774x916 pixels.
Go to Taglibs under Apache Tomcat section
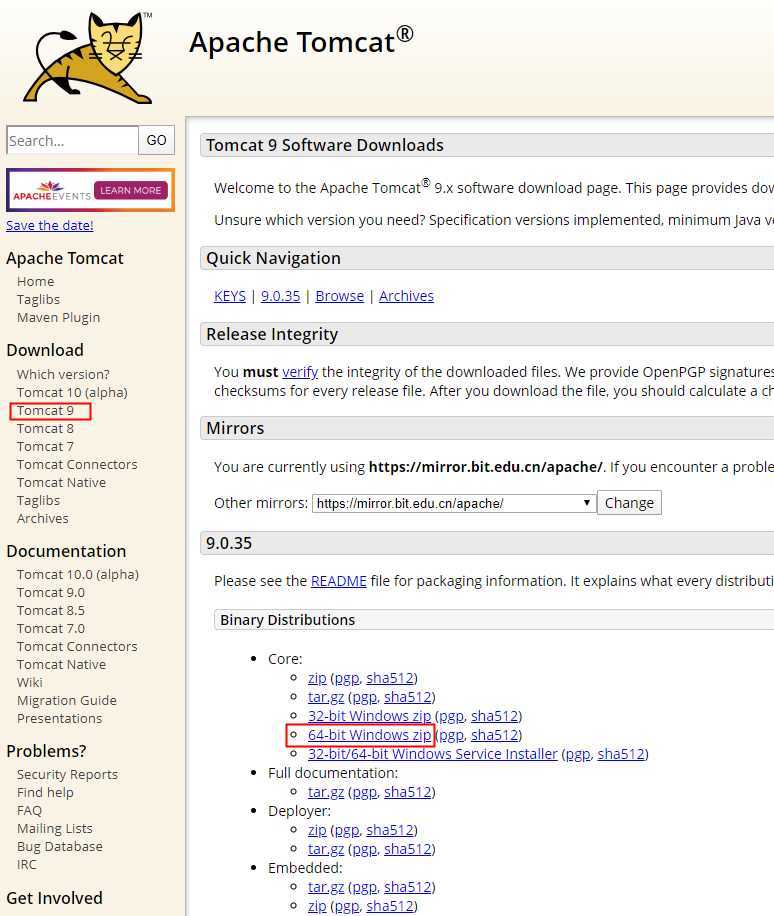click(x=39, y=300)
